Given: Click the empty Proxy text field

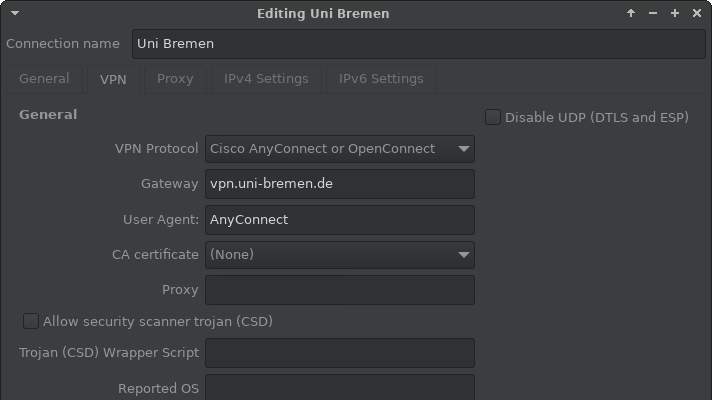Looking at the screenshot, I should (339, 290).
